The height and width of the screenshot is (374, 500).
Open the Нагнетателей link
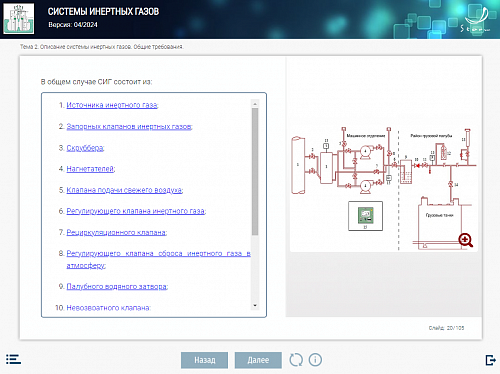click(90, 169)
